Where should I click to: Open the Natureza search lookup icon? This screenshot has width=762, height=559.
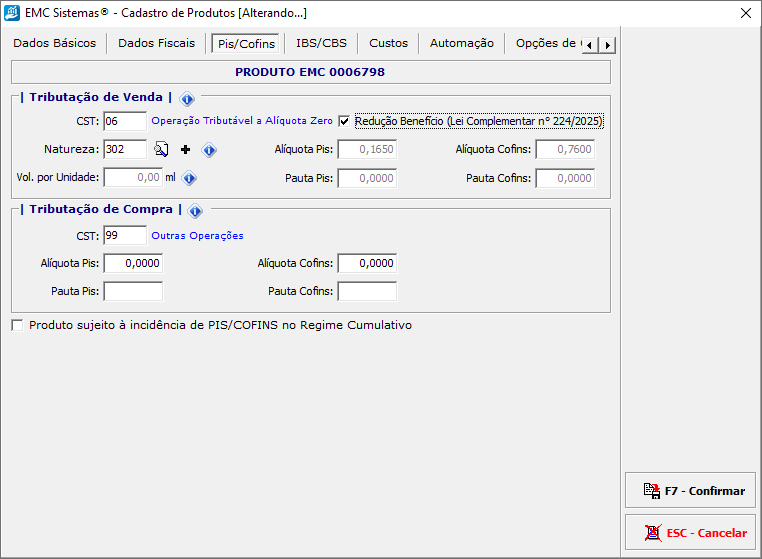pyautogui.click(x=162, y=150)
